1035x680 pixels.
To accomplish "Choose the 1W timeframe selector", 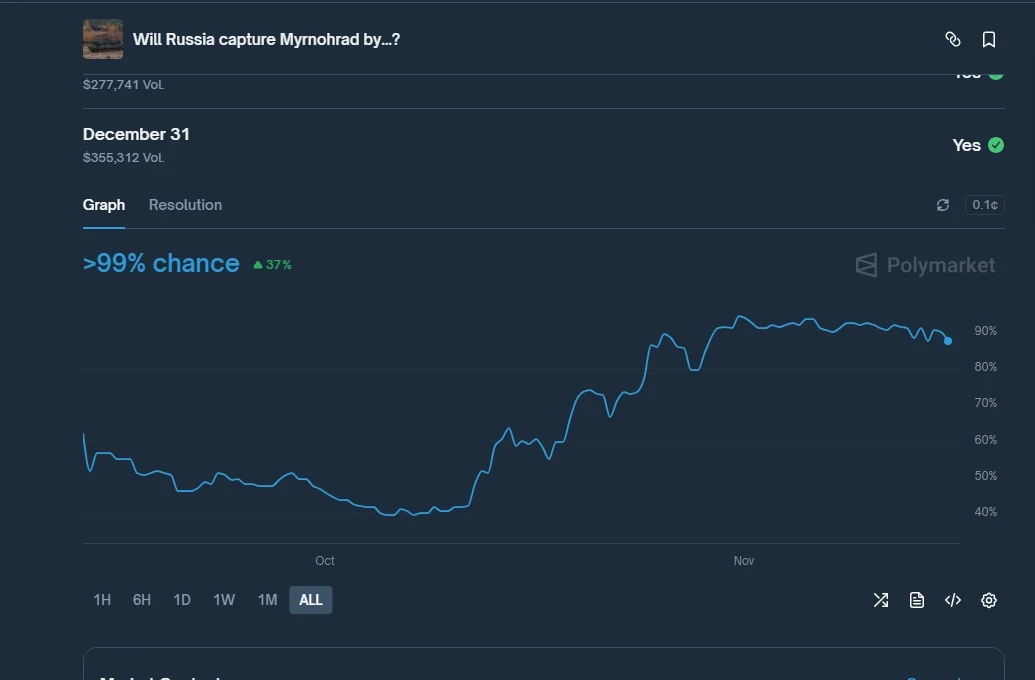I will [224, 599].
